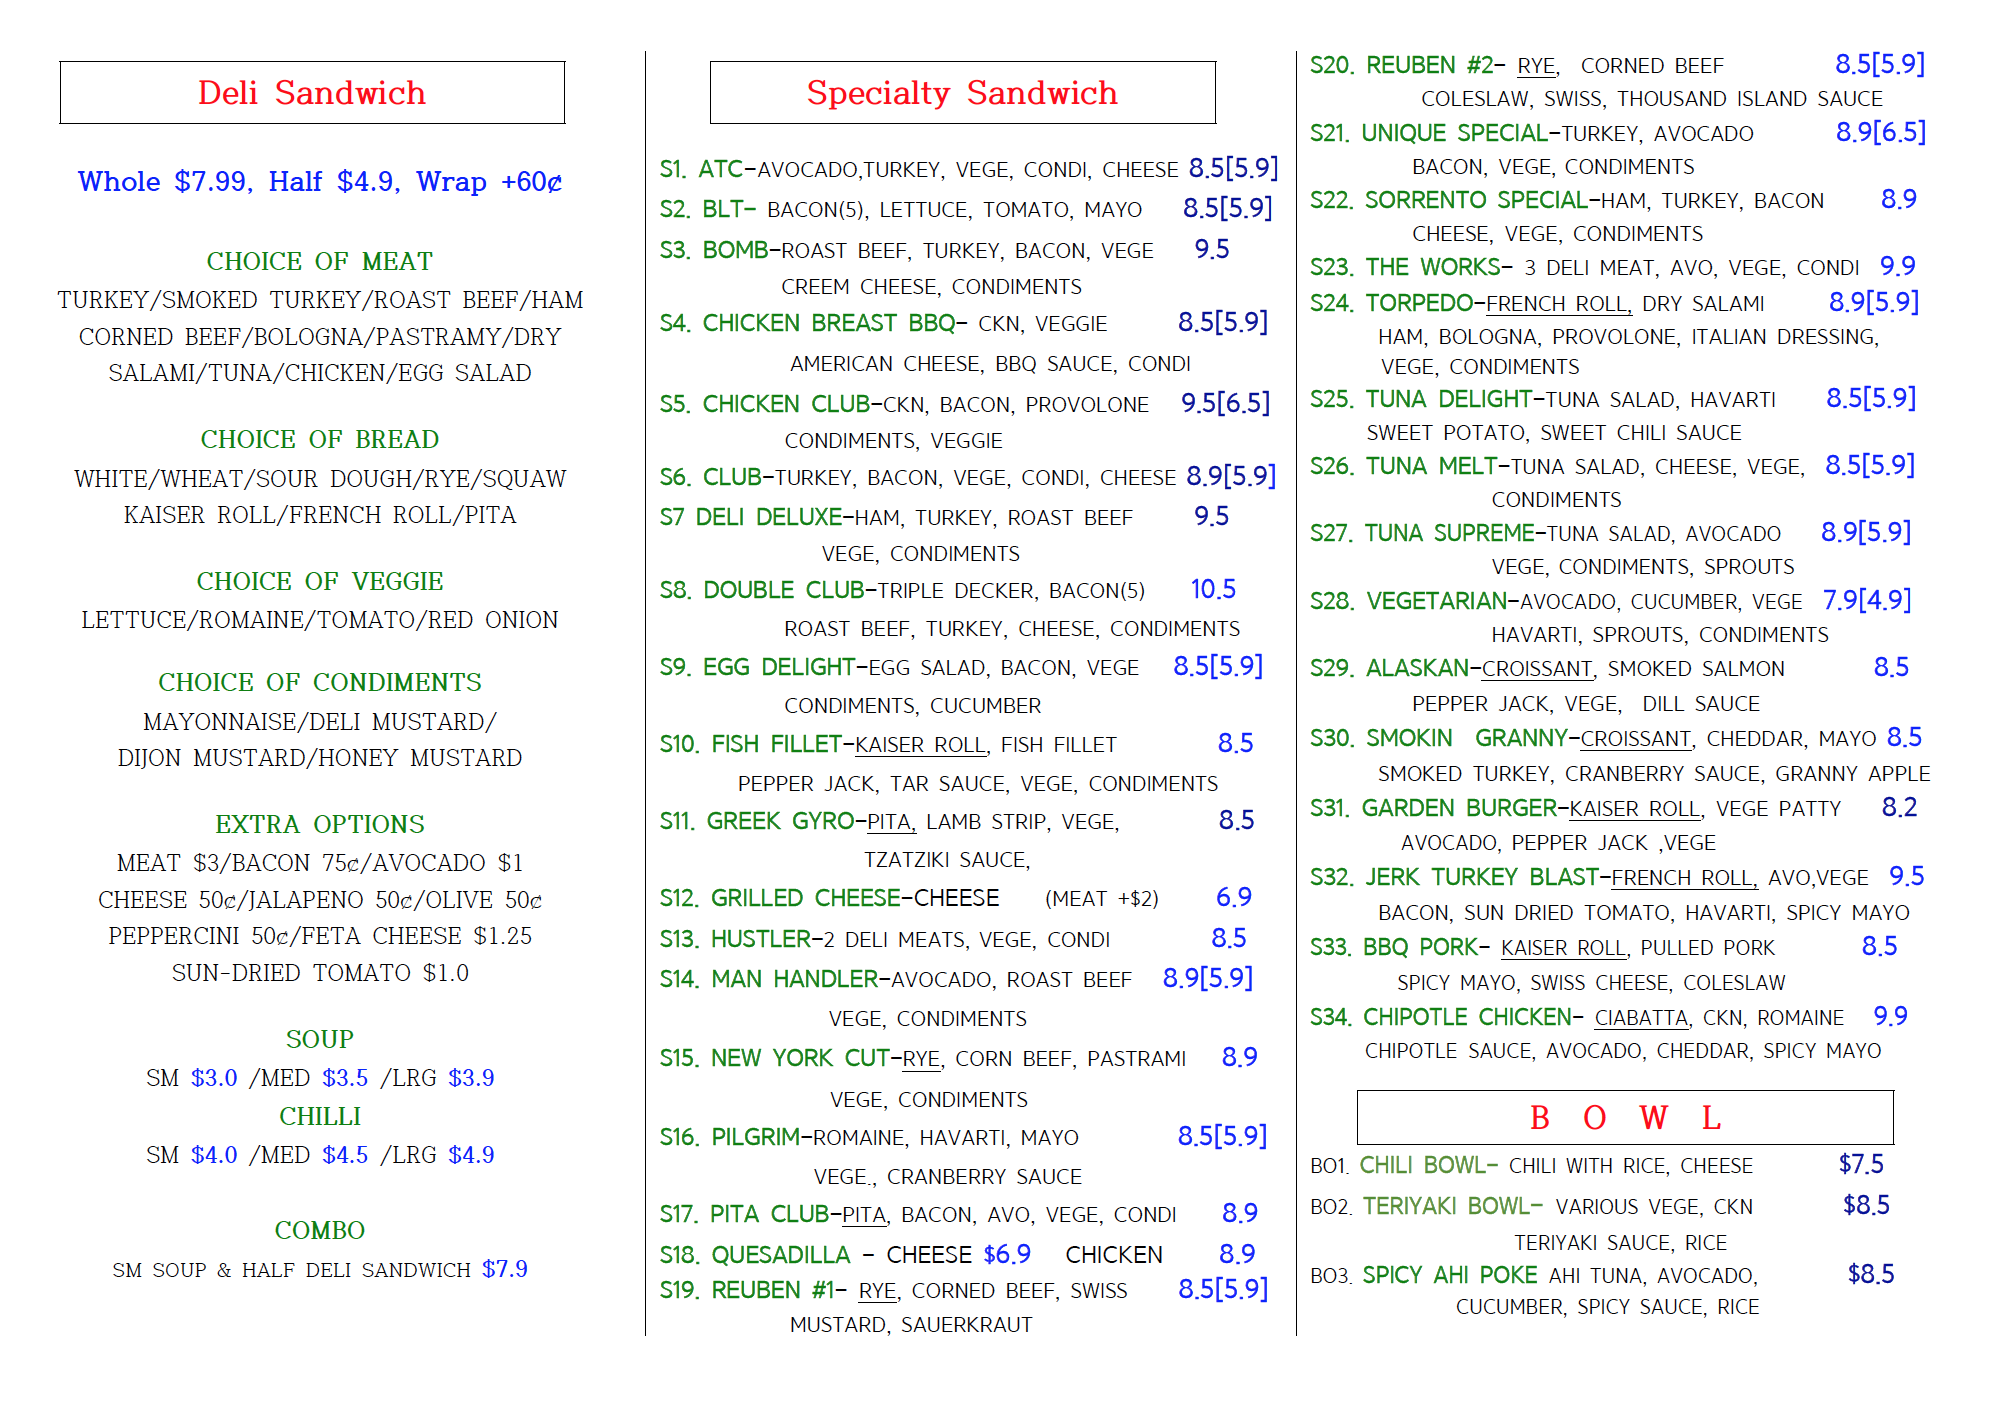Viewport: 1998px width, 1401px height.
Task: Click the EXTRA OPTIONS heading
Action: click(x=319, y=824)
